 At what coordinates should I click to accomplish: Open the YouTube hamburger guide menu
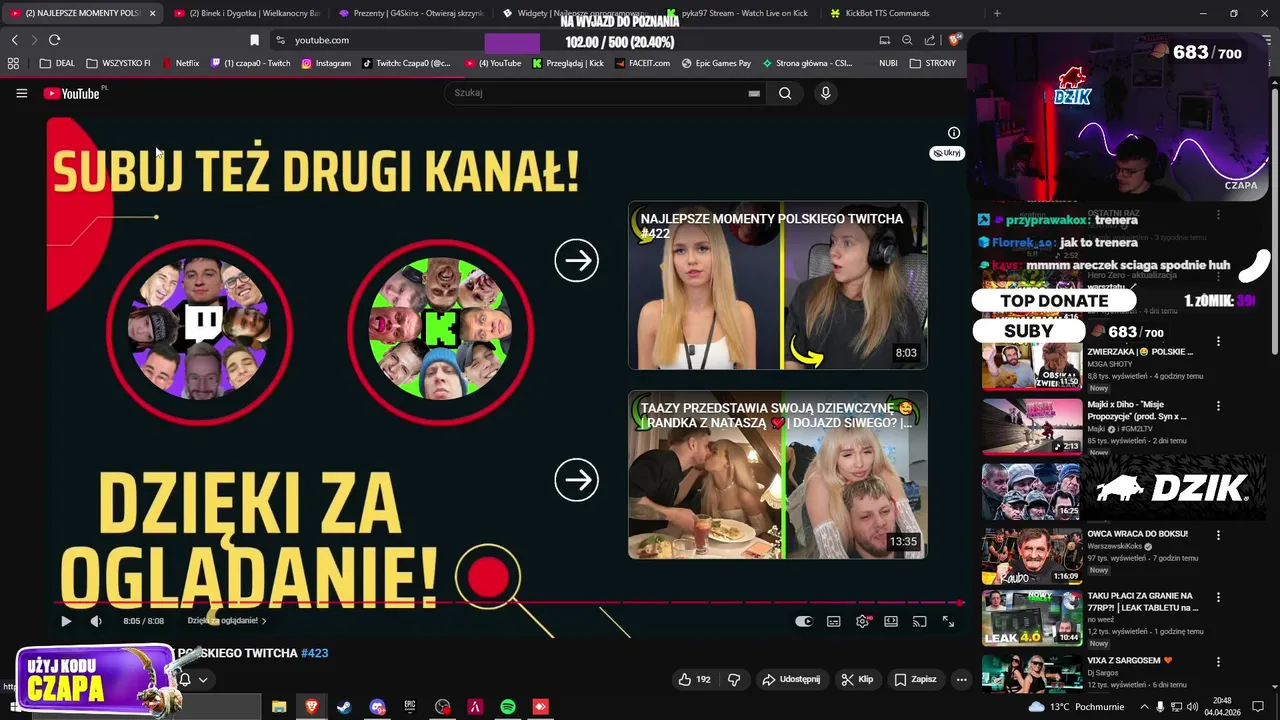click(x=21, y=93)
